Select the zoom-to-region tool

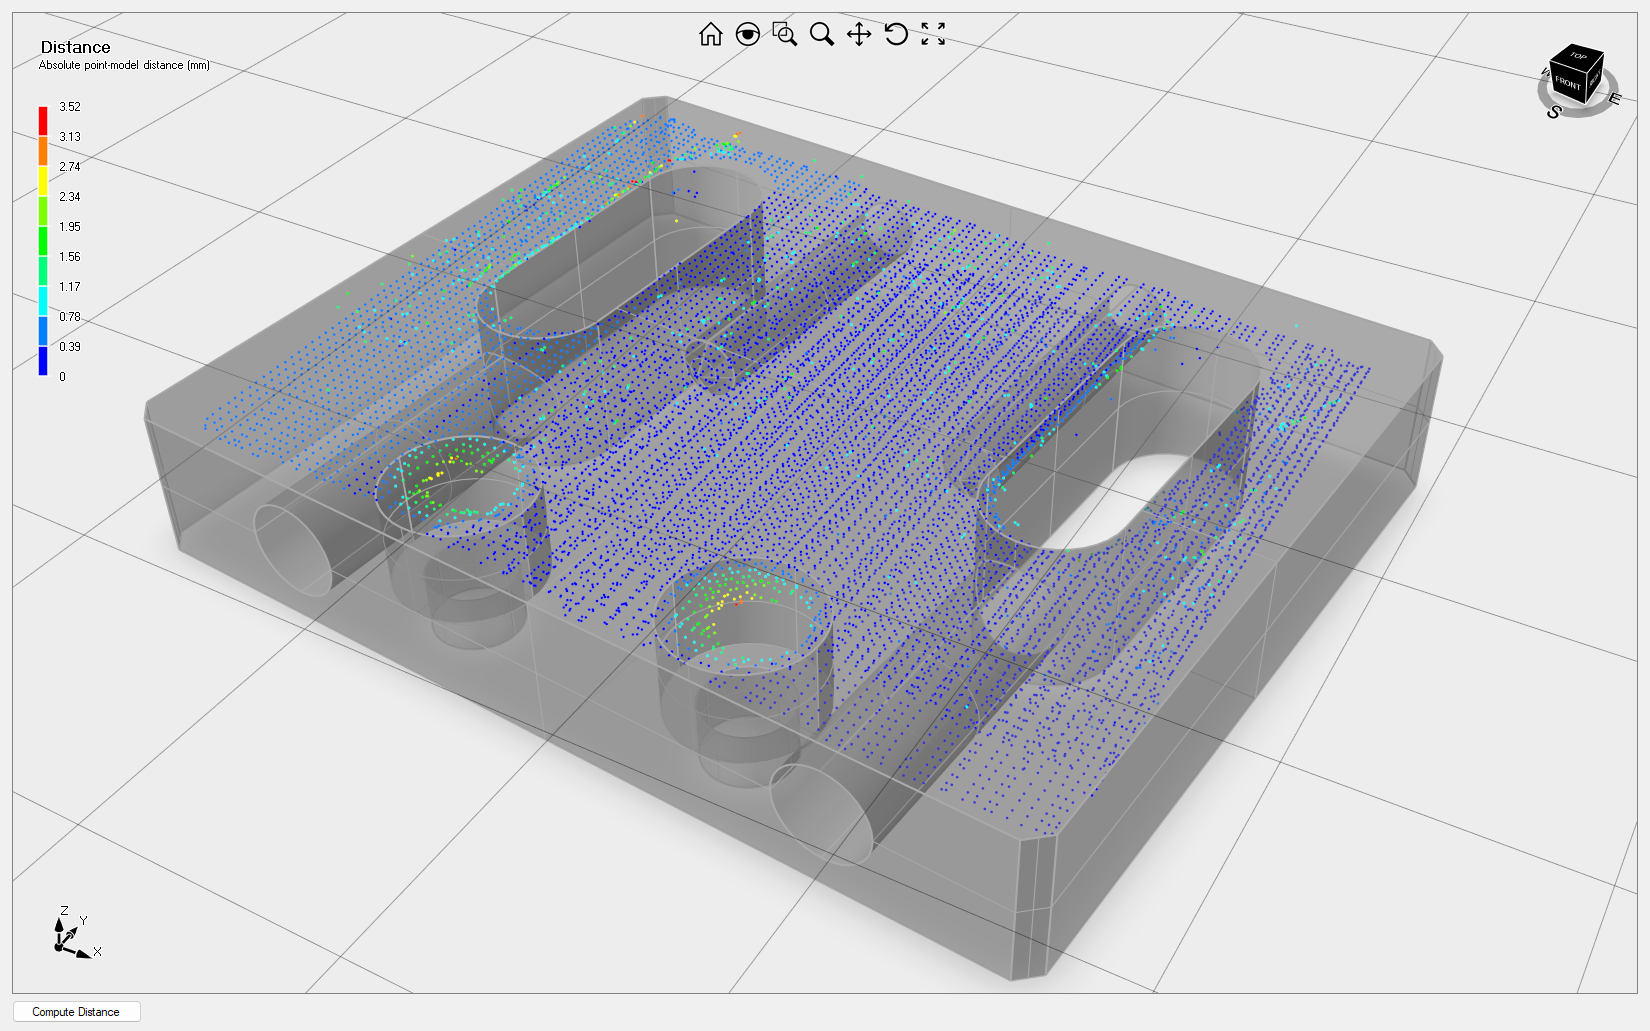point(785,34)
